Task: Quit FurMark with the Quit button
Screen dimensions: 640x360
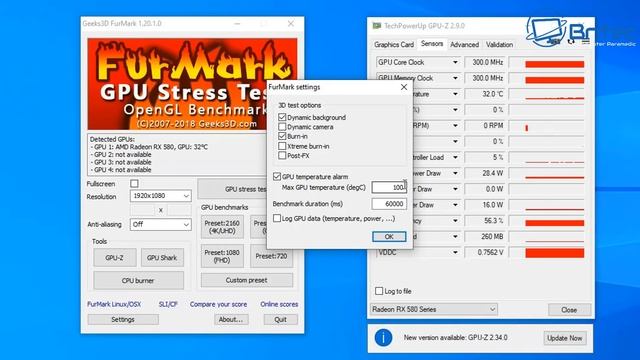Action: pos(280,320)
